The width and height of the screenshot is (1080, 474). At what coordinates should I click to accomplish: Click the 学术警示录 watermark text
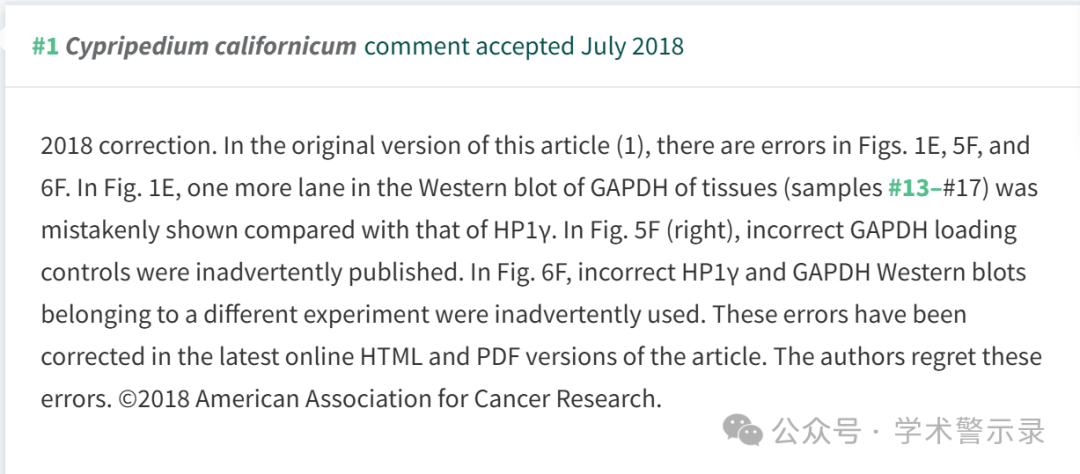[969, 431]
